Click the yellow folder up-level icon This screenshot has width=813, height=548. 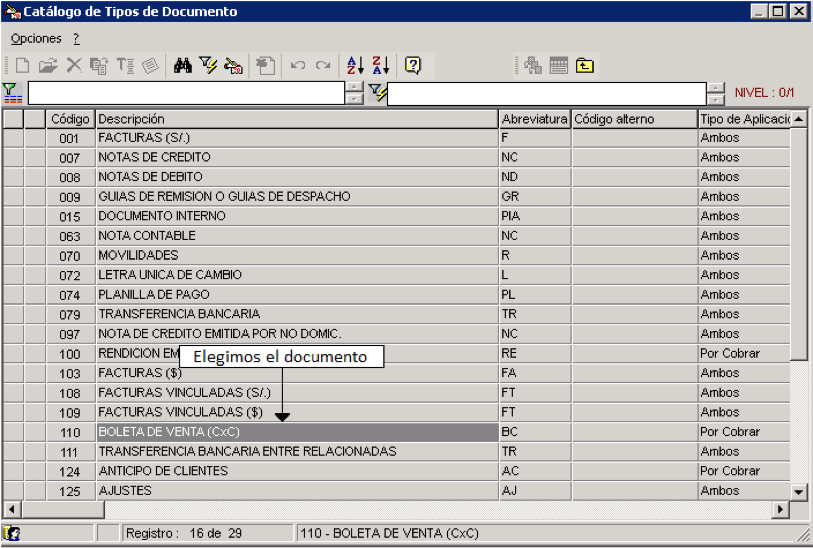coord(584,65)
